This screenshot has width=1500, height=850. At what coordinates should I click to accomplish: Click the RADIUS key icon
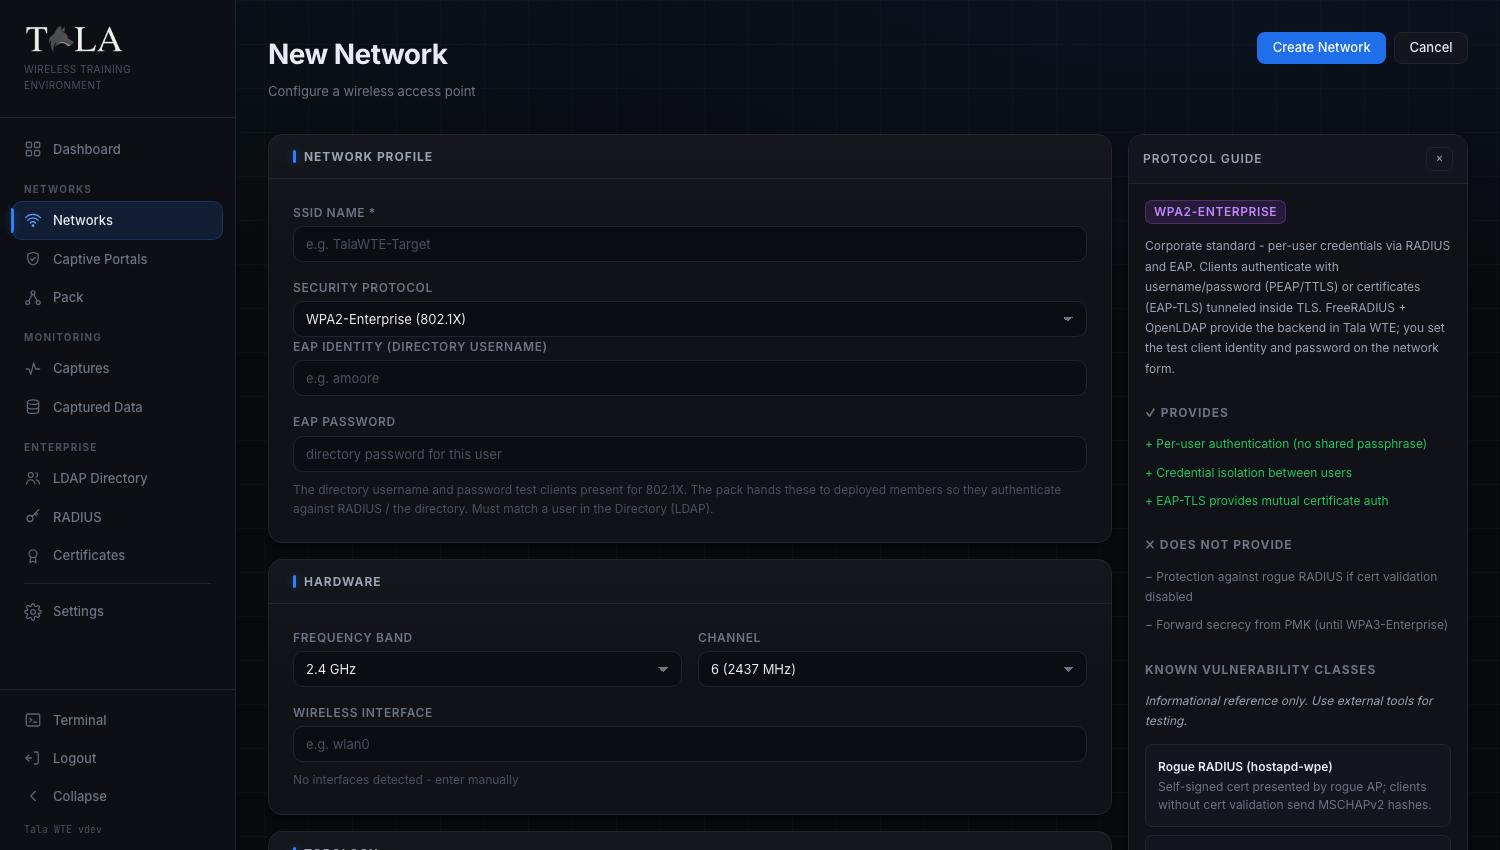click(33, 517)
